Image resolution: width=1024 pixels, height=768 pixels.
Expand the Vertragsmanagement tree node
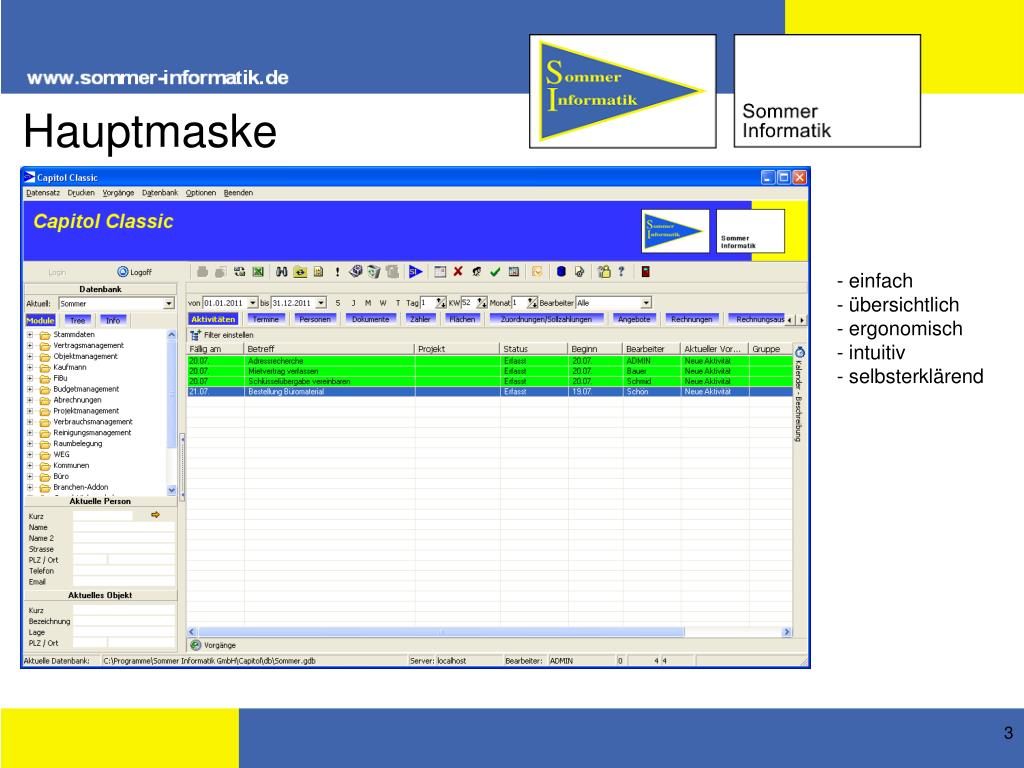(30, 346)
